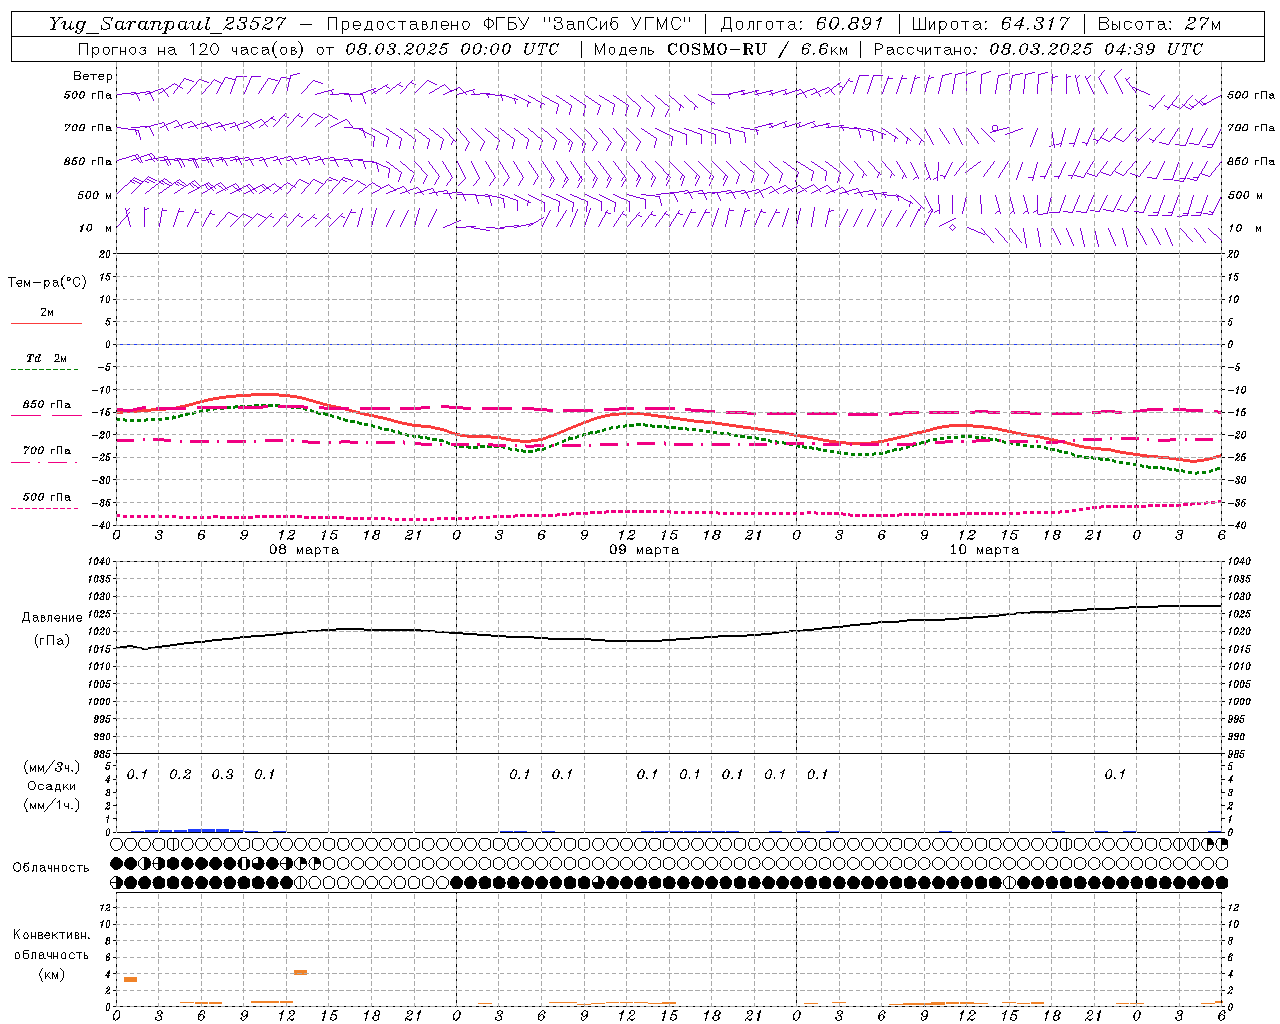Viewport: 1280px width, 1024px height.
Task: Click the '(мм/1ч.)' precipitation unit label
Action: click(52, 805)
